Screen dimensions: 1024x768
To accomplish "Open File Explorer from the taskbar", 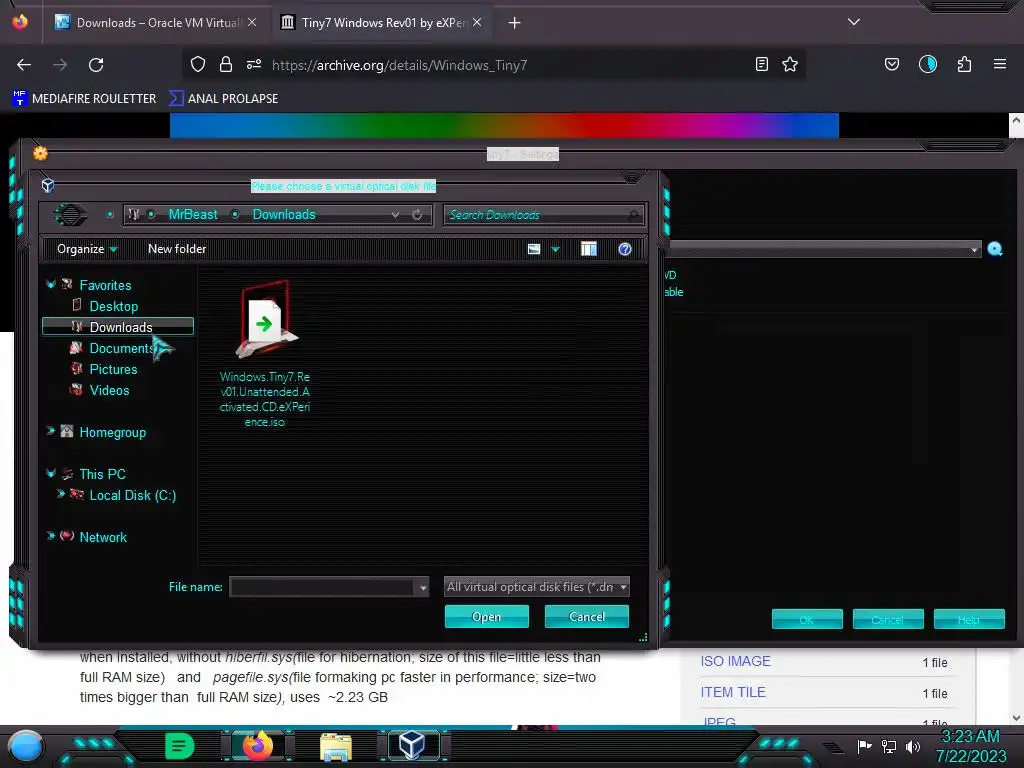I will (x=336, y=746).
